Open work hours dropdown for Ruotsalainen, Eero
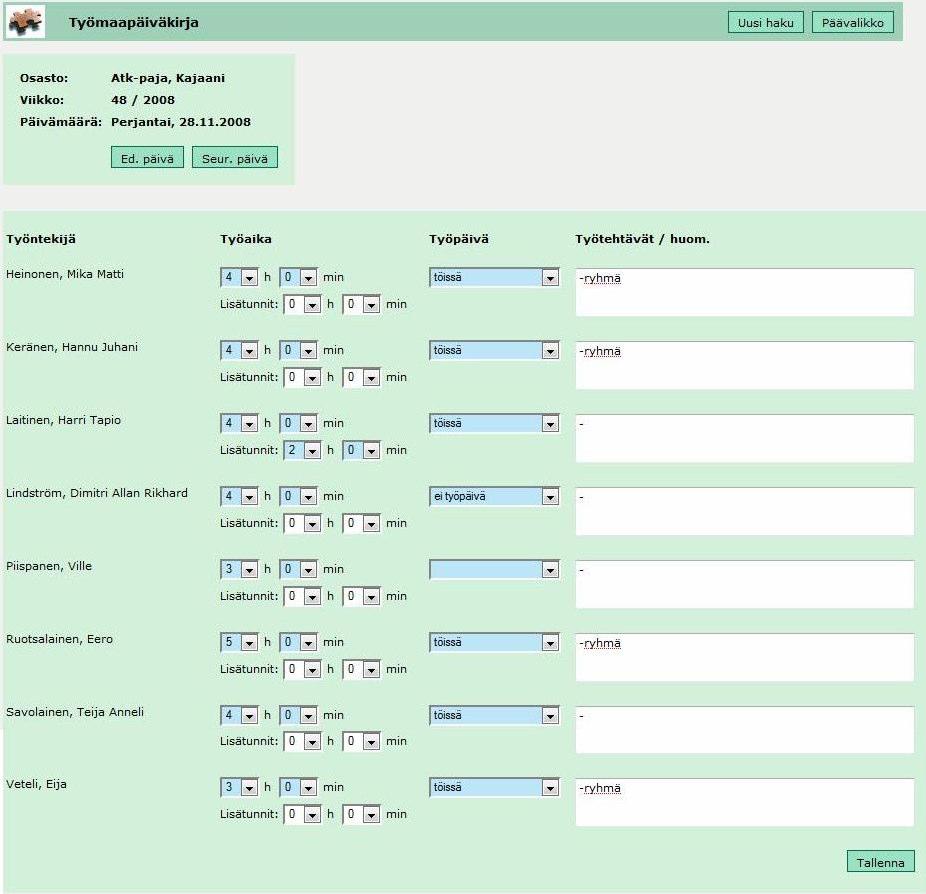926x894 pixels. point(239,642)
